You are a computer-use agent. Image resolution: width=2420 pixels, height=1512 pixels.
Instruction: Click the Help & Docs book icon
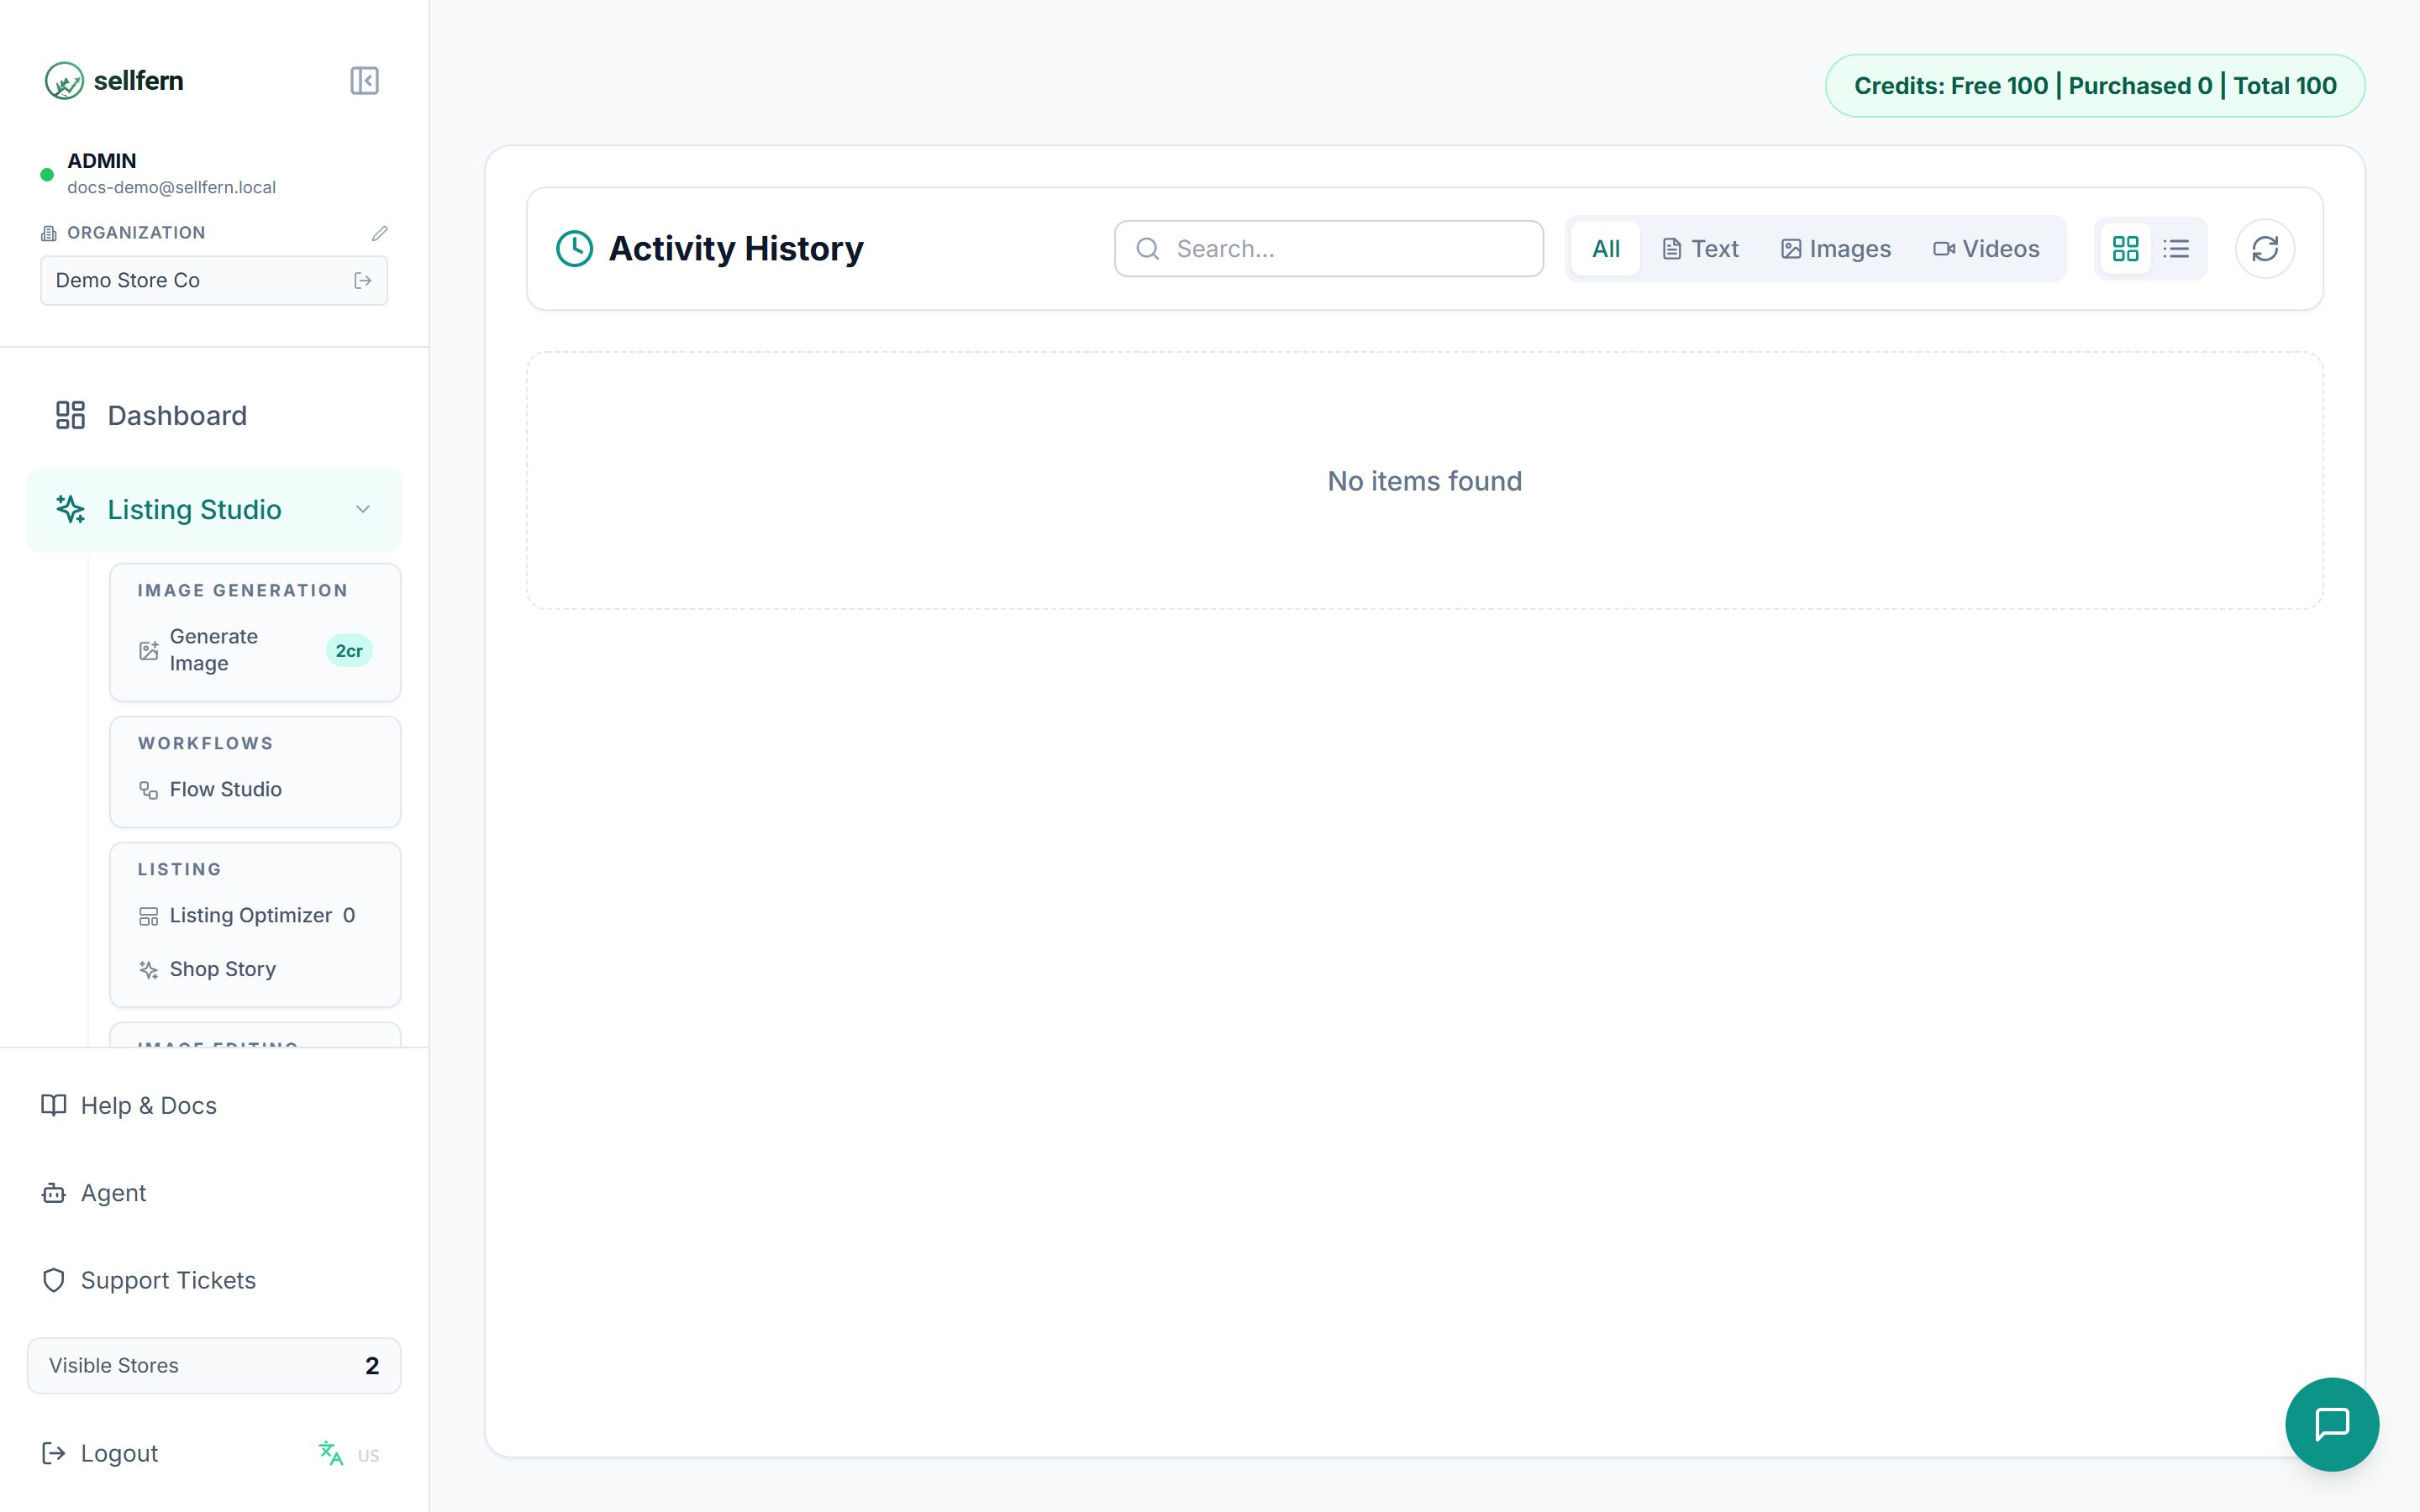point(54,1106)
